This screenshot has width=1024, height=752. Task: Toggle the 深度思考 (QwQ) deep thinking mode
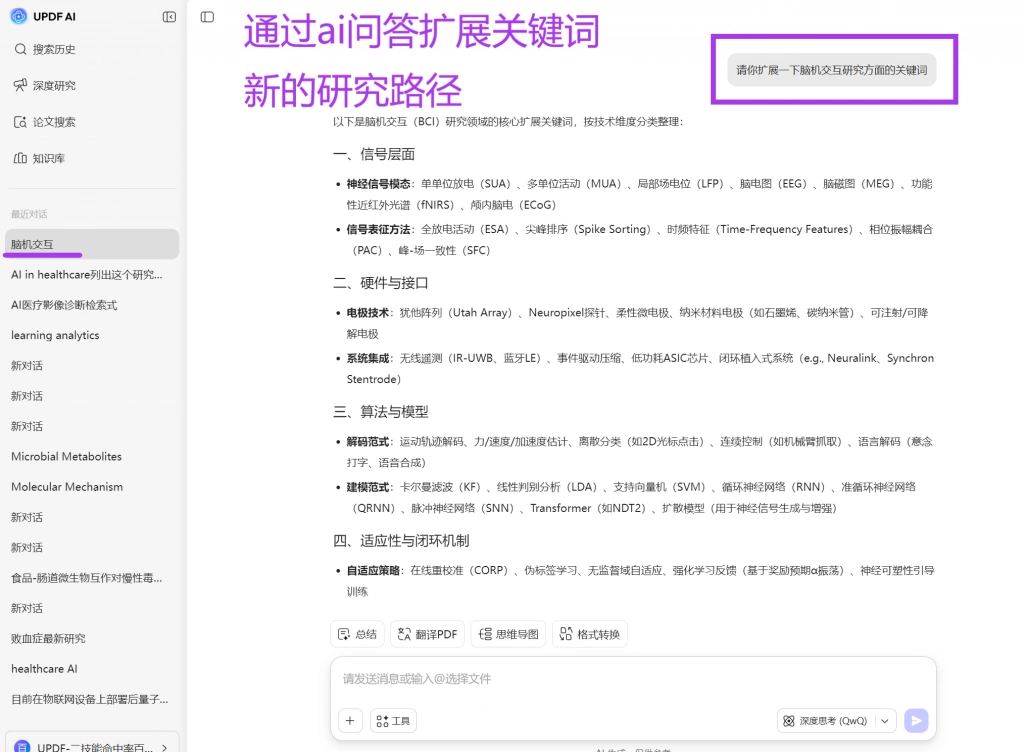coord(825,721)
